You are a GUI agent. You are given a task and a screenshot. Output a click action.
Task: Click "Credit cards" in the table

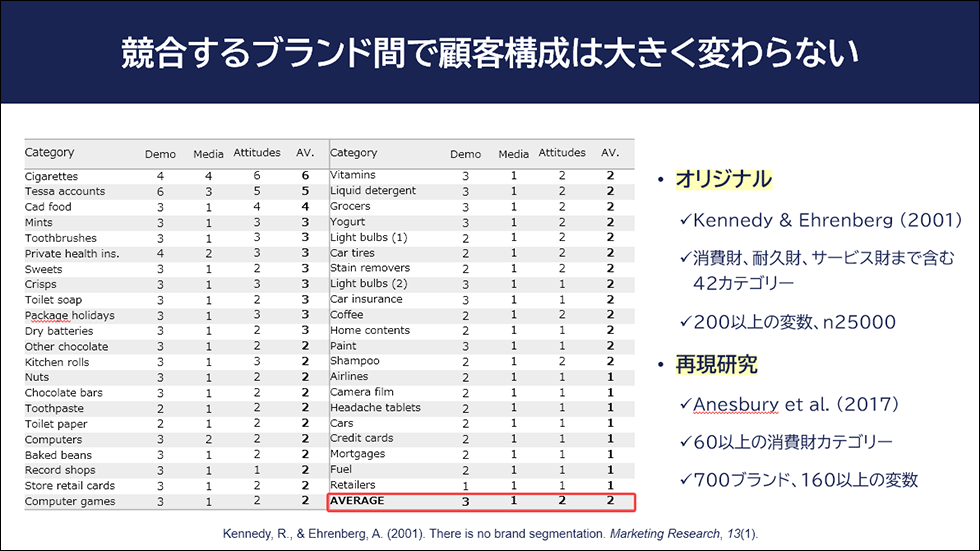click(362, 439)
